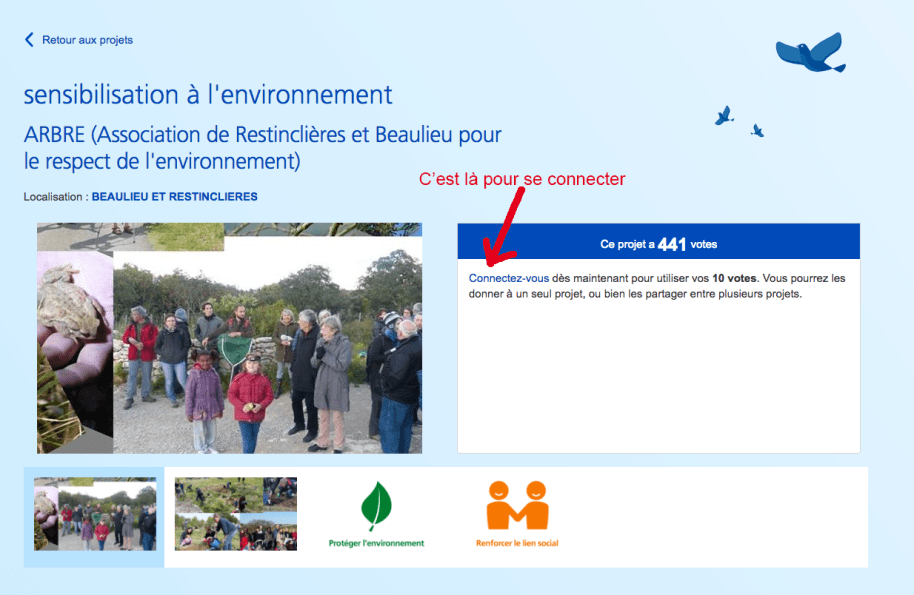Select the first highlighted photo thumbnail
914x595 pixels.
94,514
